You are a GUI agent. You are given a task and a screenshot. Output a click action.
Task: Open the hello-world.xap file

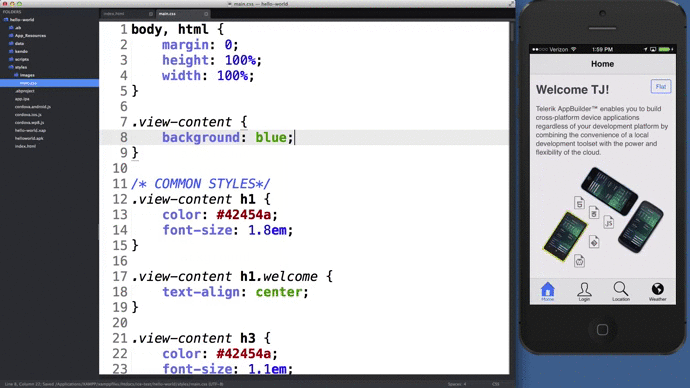[30, 131]
